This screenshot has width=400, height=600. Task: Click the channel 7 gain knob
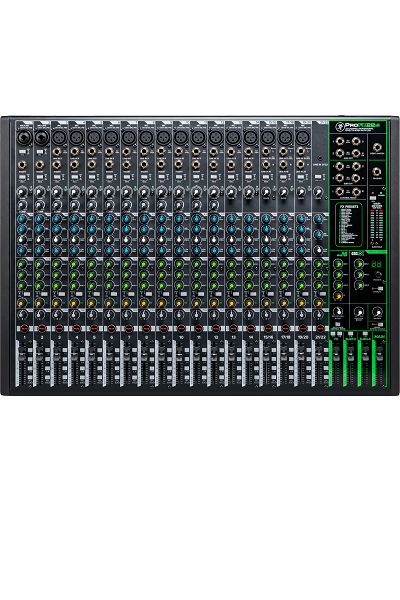tap(127, 192)
